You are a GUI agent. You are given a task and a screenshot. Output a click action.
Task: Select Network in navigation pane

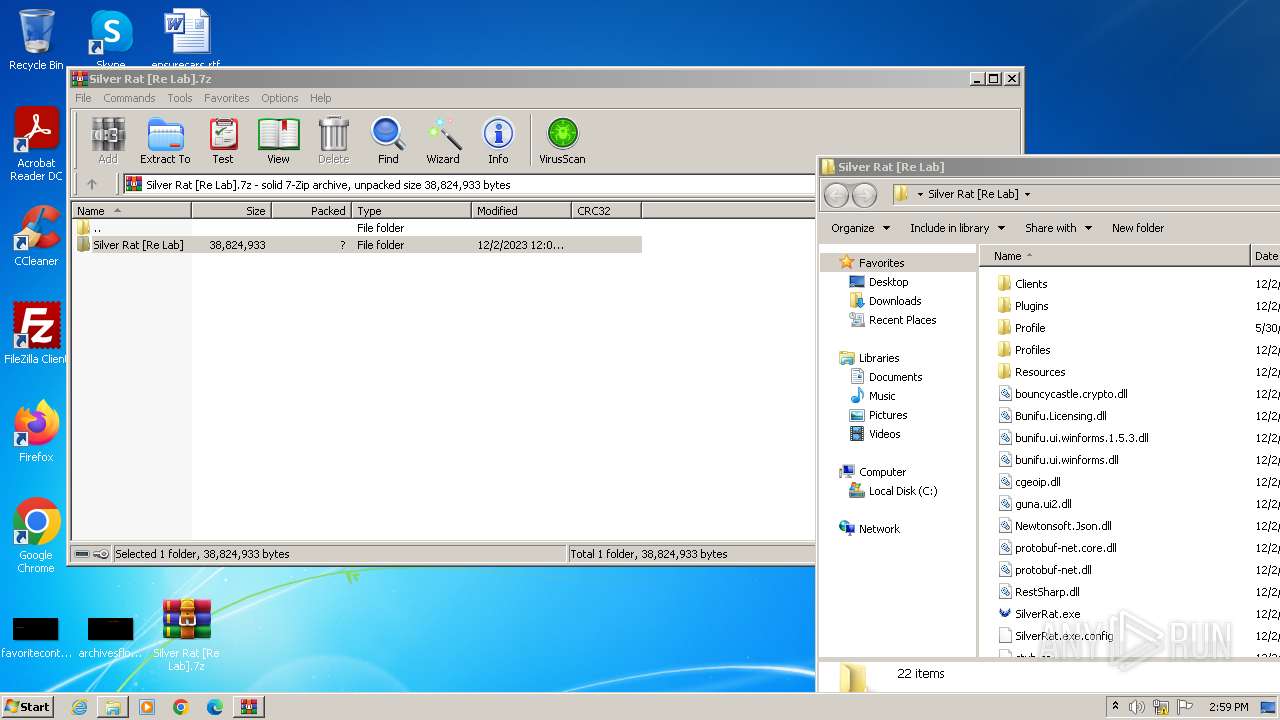coord(879,529)
